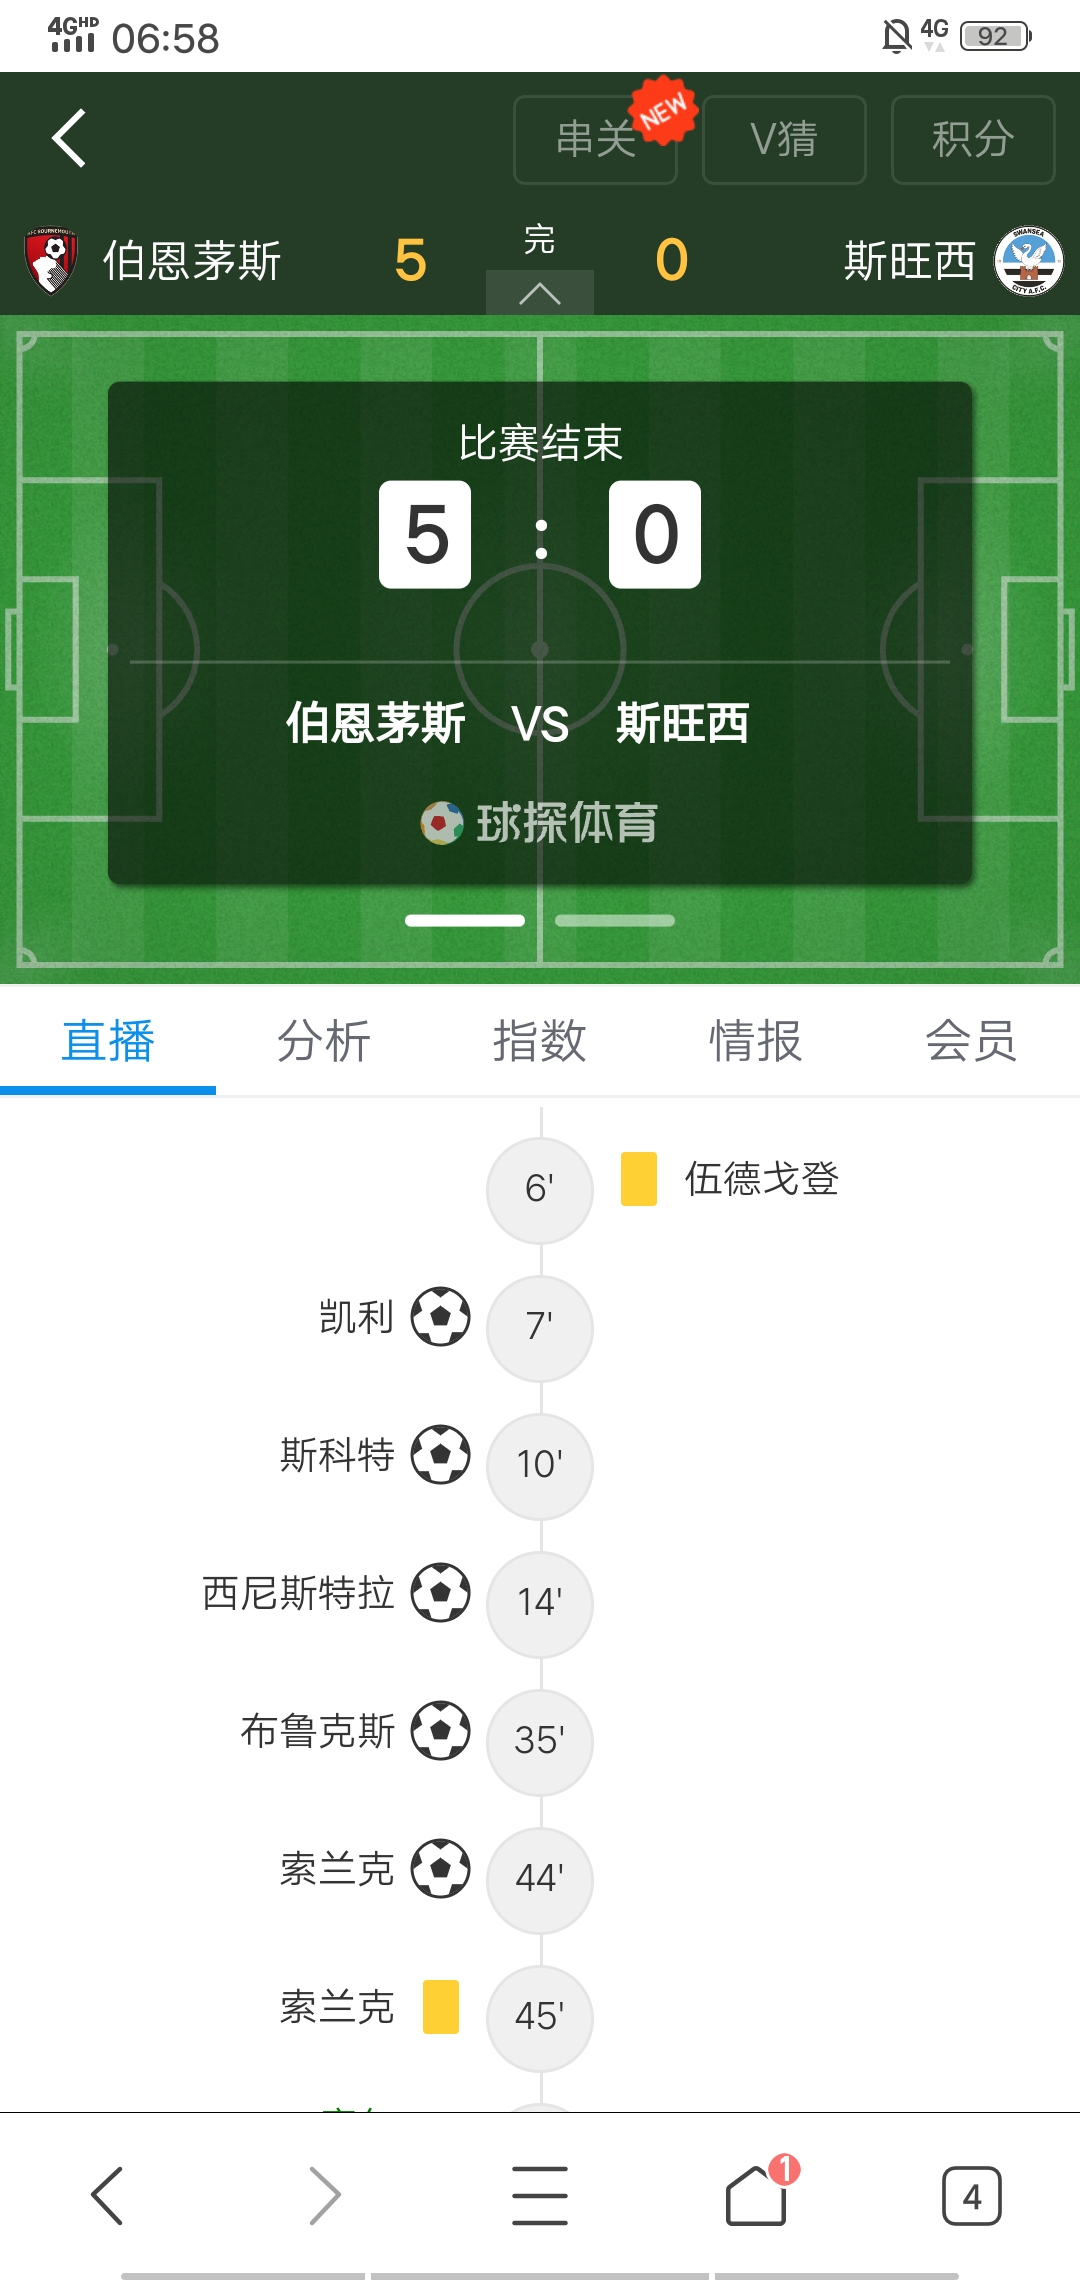The height and width of the screenshot is (2280, 1080).
Task: Tap the 35' timeline marker
Action: [540, 1741]
